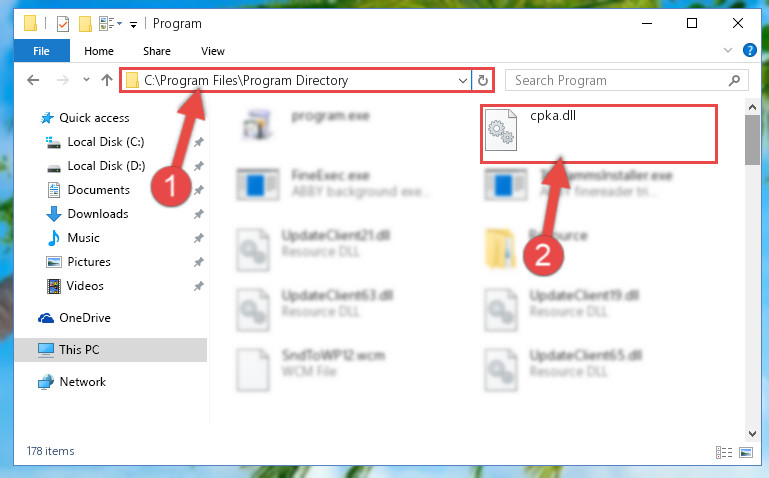Expand the ribbon with the chevron
769x478 pixels.
pyautogui.click(x=728, y=50)
